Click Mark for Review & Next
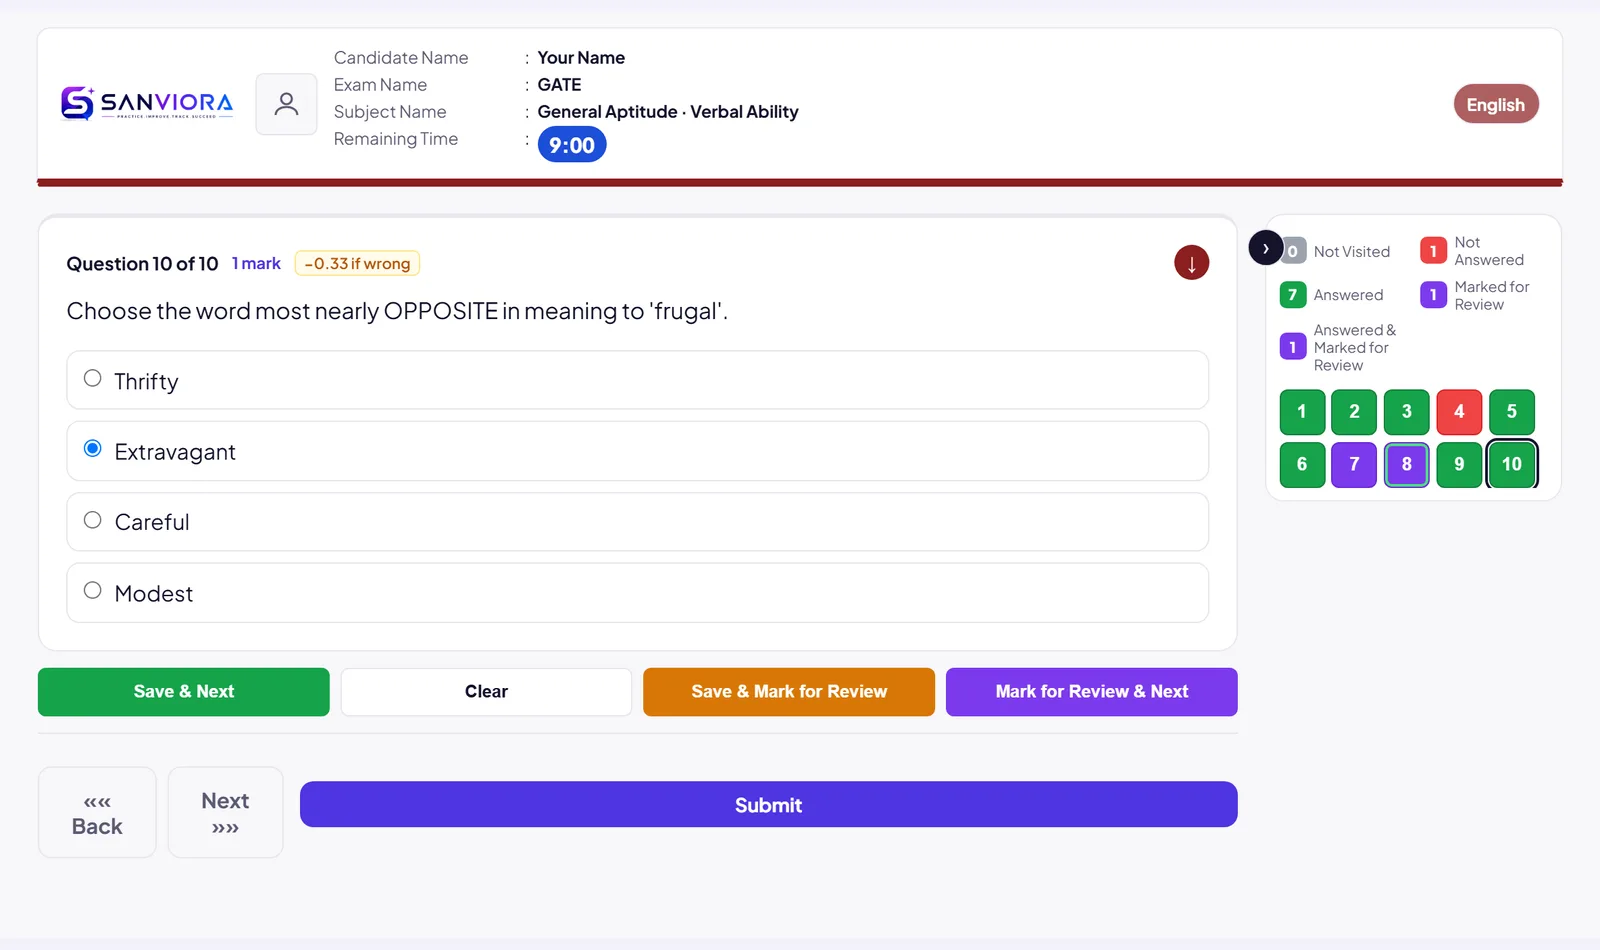Screen dimensions: 1600x950 click(1092, 692)
